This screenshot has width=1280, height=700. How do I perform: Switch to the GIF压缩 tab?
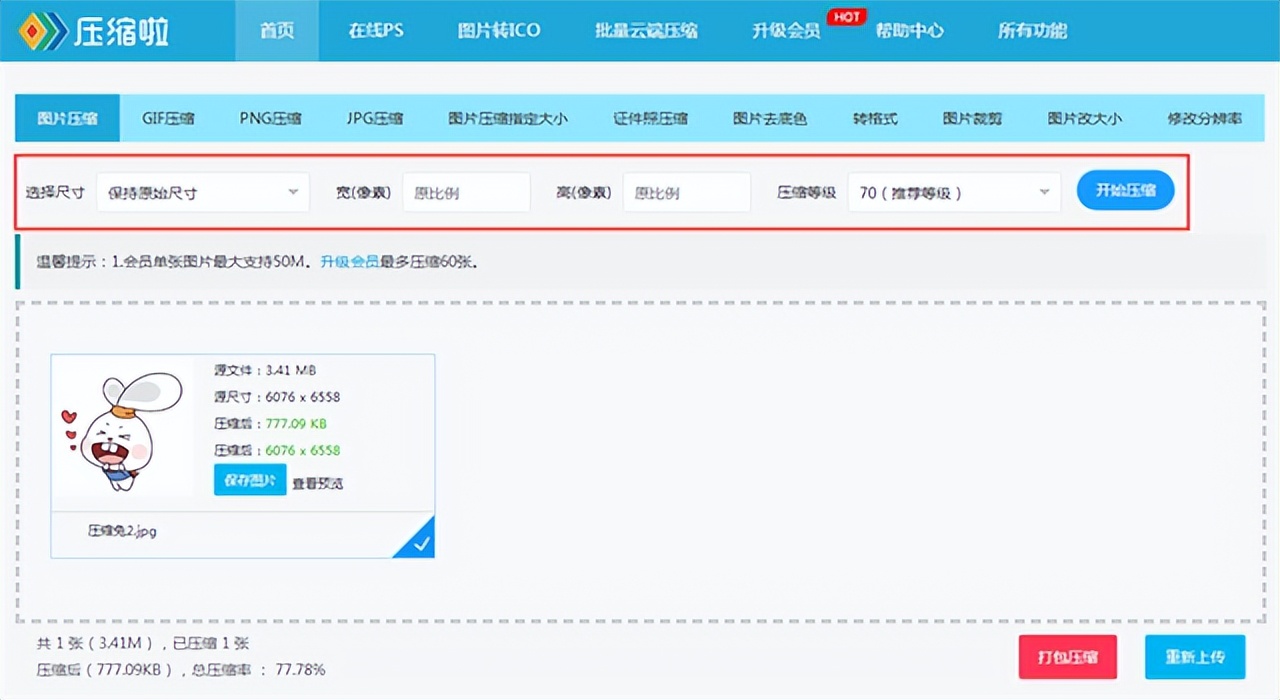tap(167, 117)
